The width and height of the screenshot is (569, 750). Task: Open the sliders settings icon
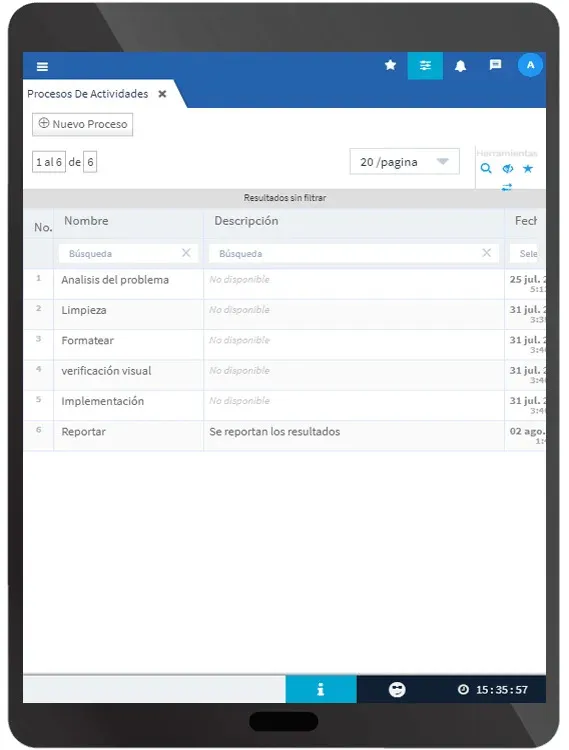(x=425, y=66)
